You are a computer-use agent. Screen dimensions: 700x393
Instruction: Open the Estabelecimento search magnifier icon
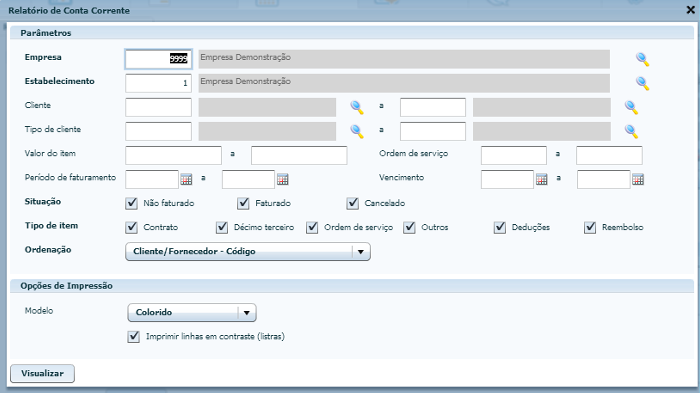pyautogui.click(x=642, y=83)
